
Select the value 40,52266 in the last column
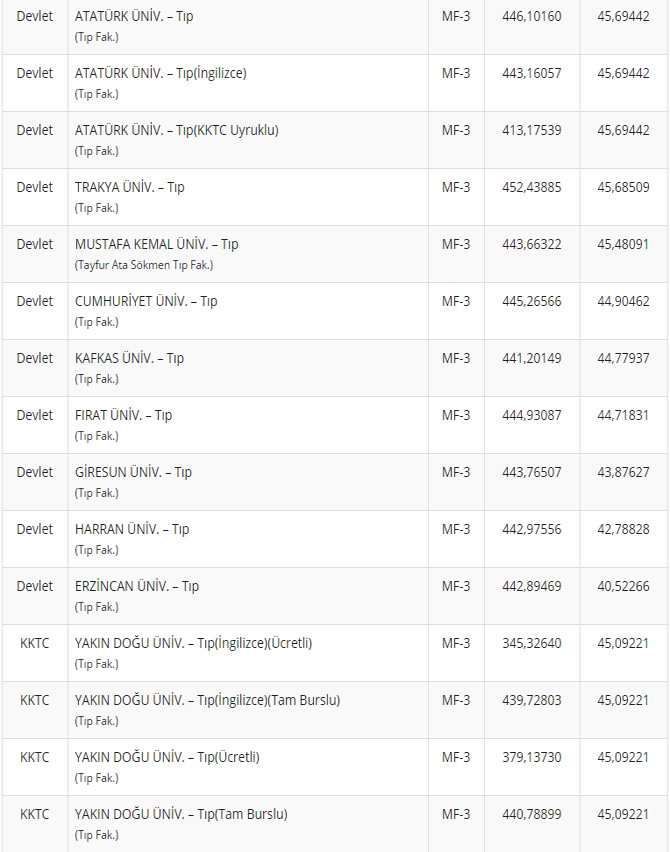[624, 586]
